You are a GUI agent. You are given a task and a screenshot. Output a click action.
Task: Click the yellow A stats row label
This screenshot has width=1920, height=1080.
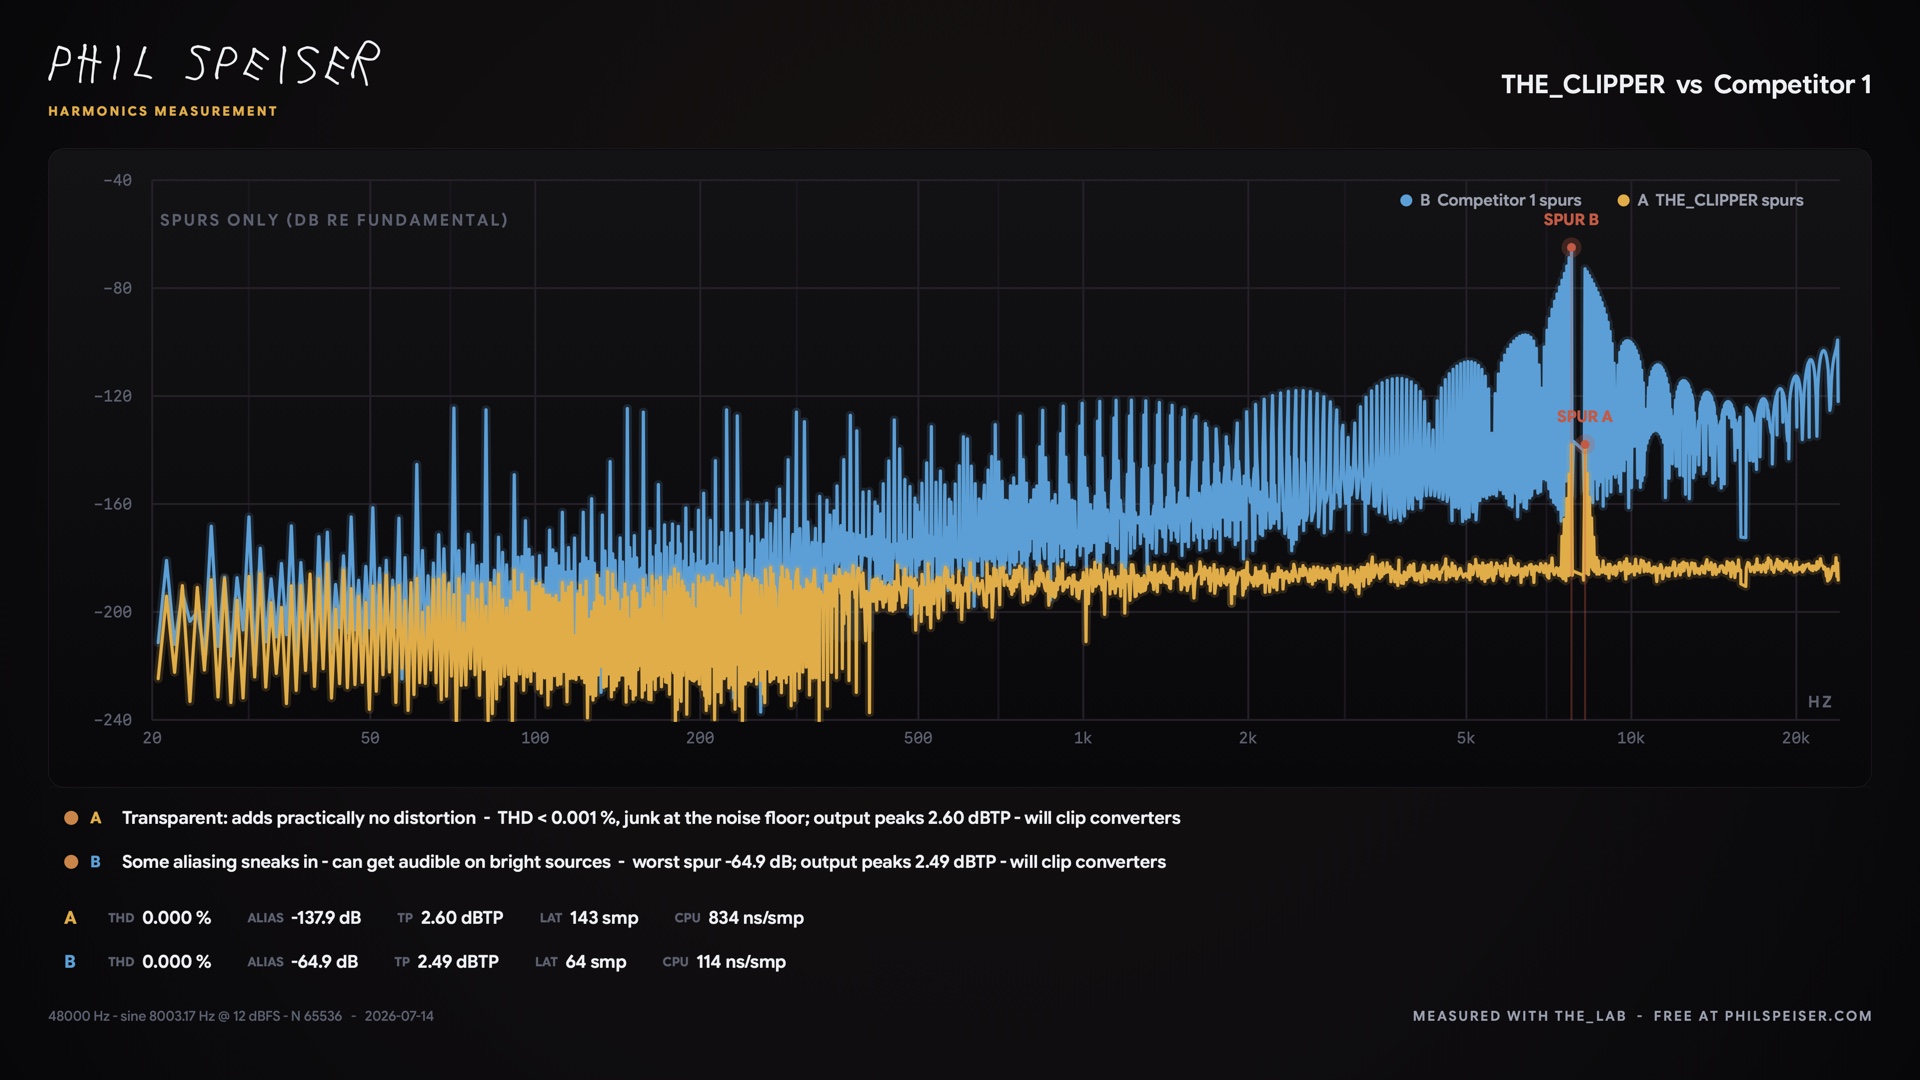[x=70, y=918]
